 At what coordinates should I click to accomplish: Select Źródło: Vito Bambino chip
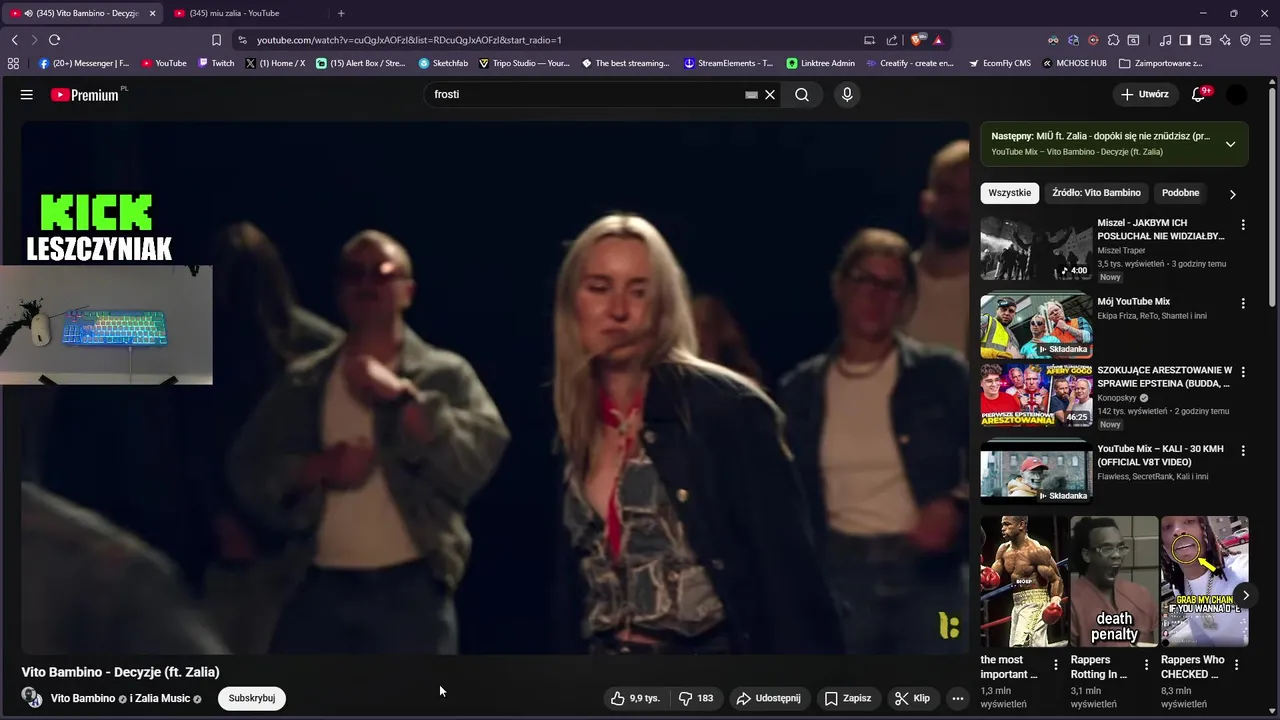pos(1096,193)
